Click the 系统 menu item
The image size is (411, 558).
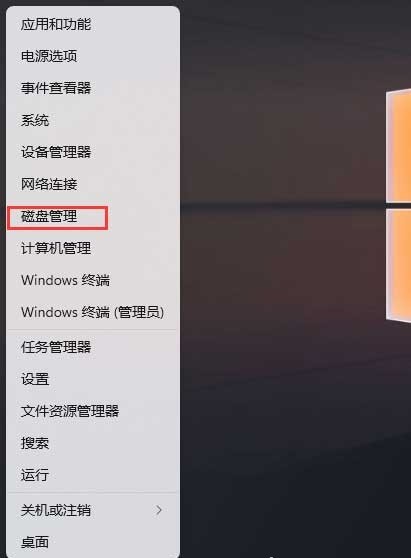[93, 120]
